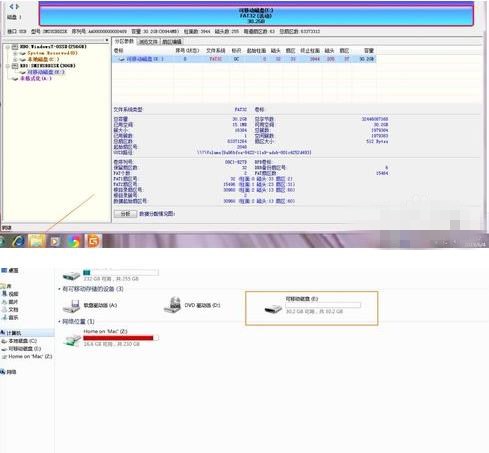Switch to the Browse Files tab
Screen dimensions: 489x453
click(148, 42)
